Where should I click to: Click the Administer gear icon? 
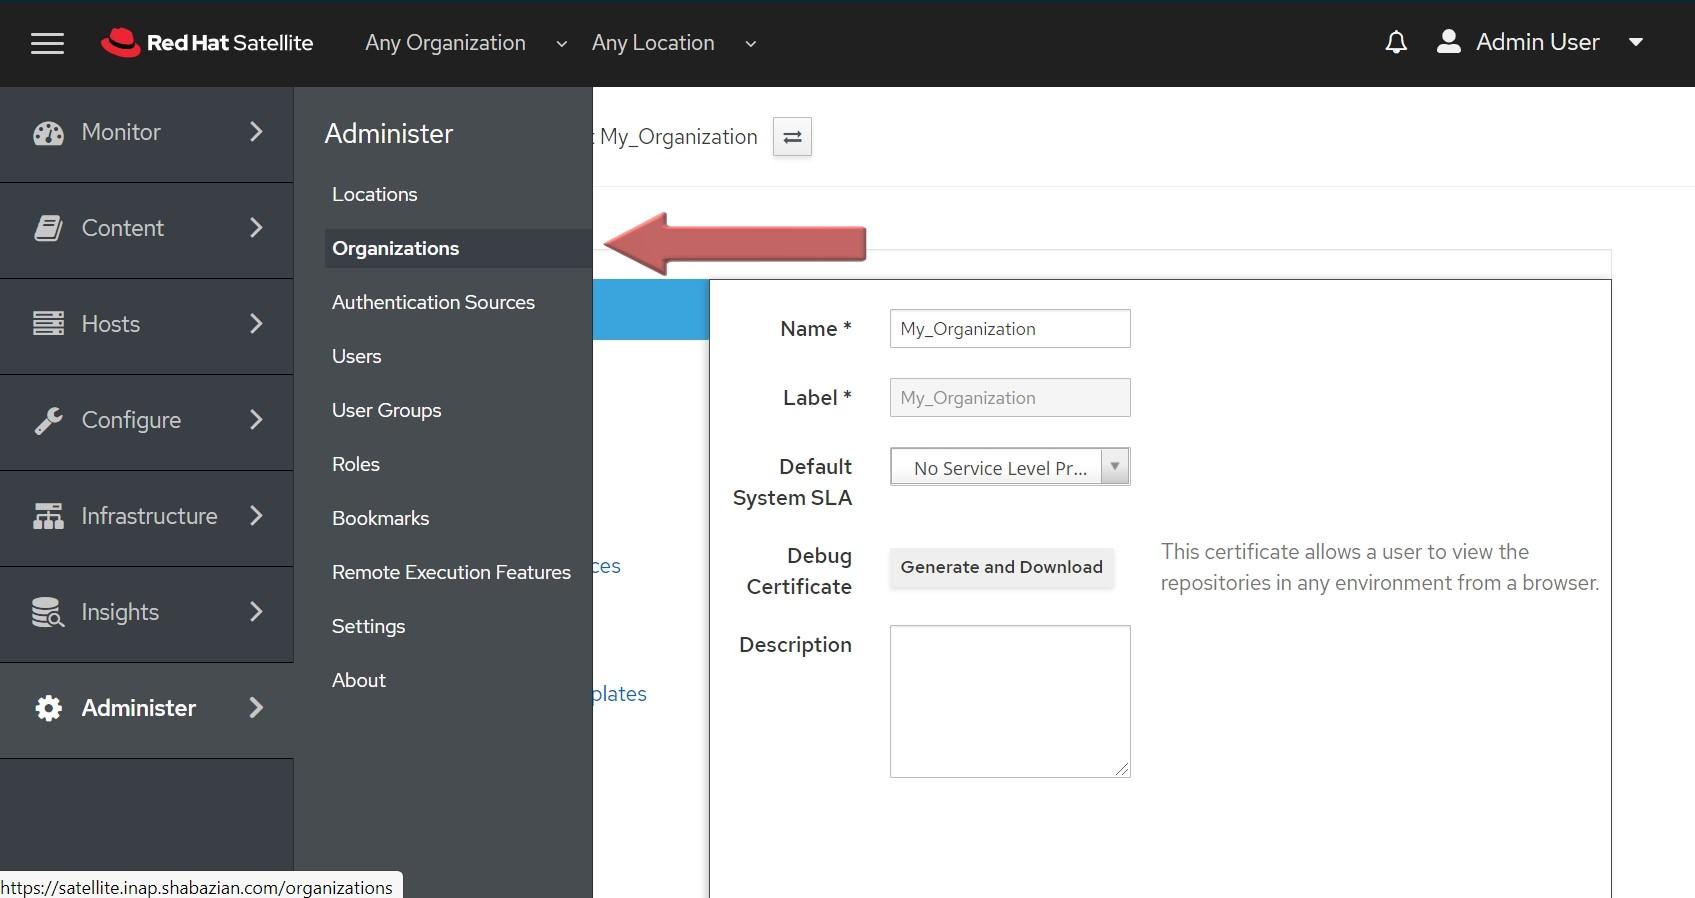pos(48,708)
